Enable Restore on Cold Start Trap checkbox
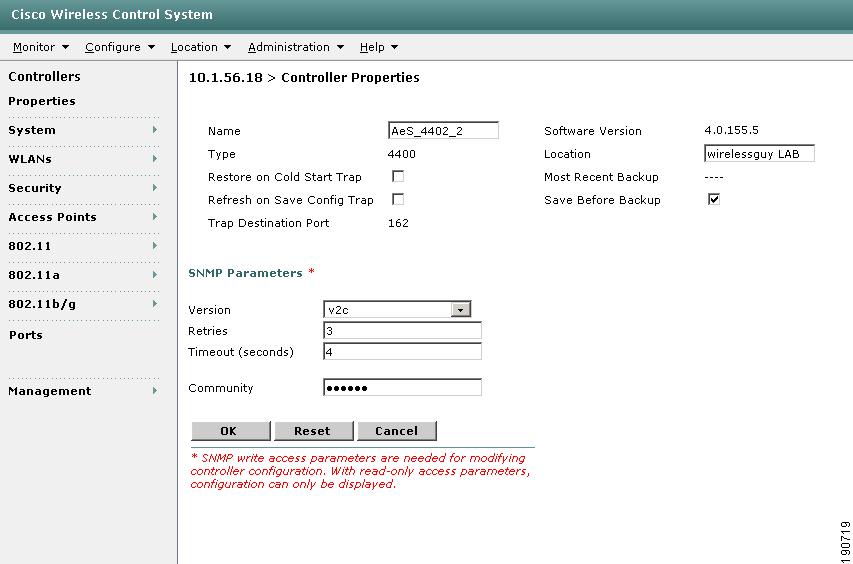Screen dimensions: 853x564 coord(398,177)
